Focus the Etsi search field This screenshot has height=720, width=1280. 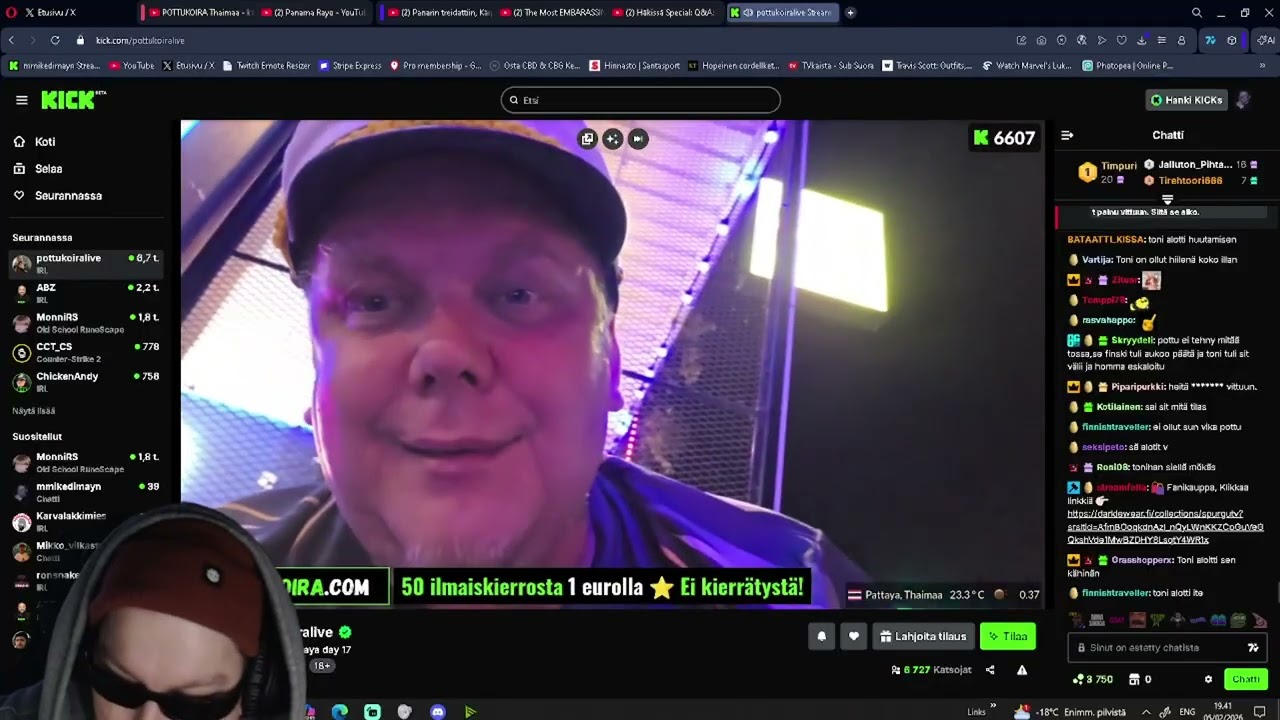[x=640, y=100]
